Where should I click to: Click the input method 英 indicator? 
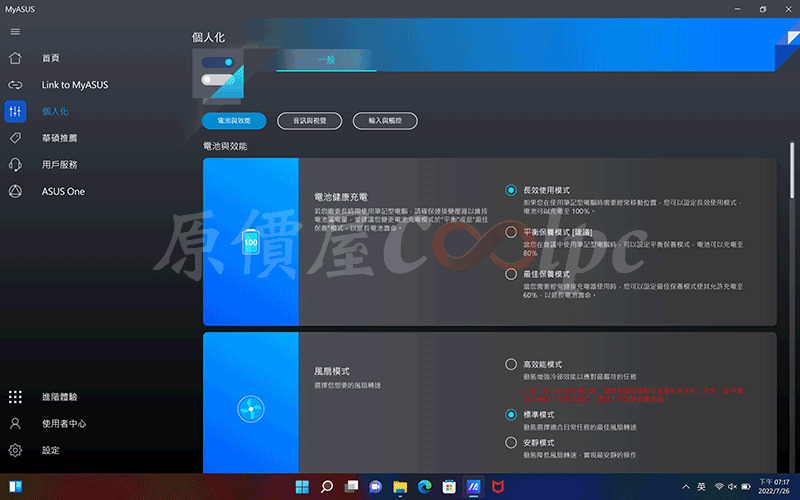pyautogui.click(x=702, y=487)
